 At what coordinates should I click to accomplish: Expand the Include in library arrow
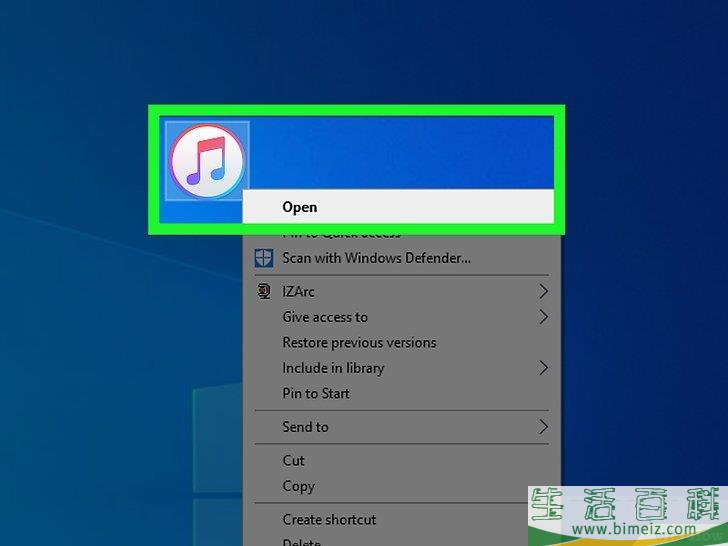click(x=543, y=368)
